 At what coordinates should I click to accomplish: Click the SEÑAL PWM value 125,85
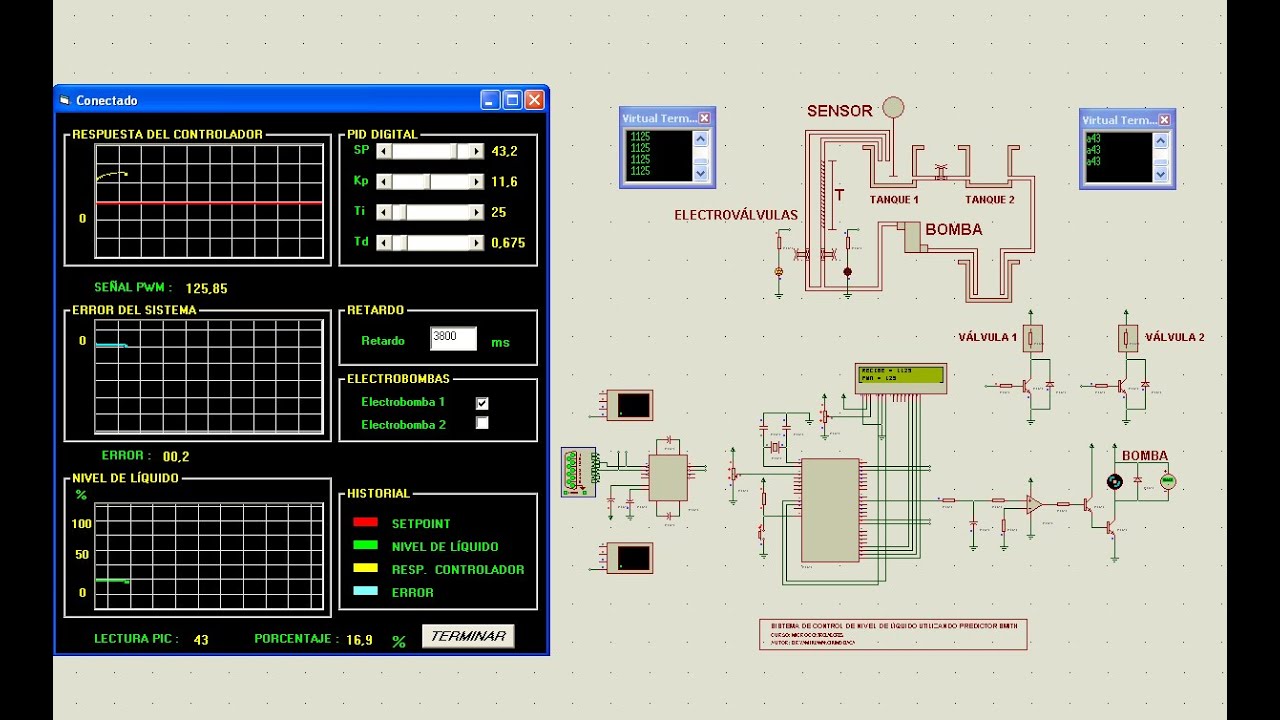[x=206, y=289]
